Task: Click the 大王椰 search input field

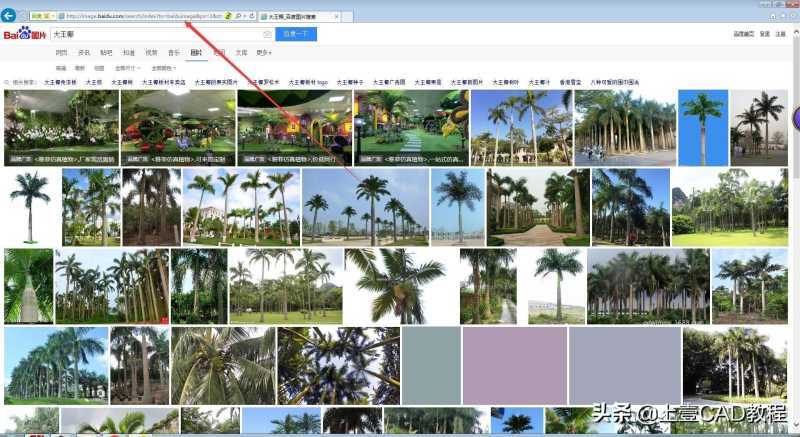Action: tap(150, 35)
